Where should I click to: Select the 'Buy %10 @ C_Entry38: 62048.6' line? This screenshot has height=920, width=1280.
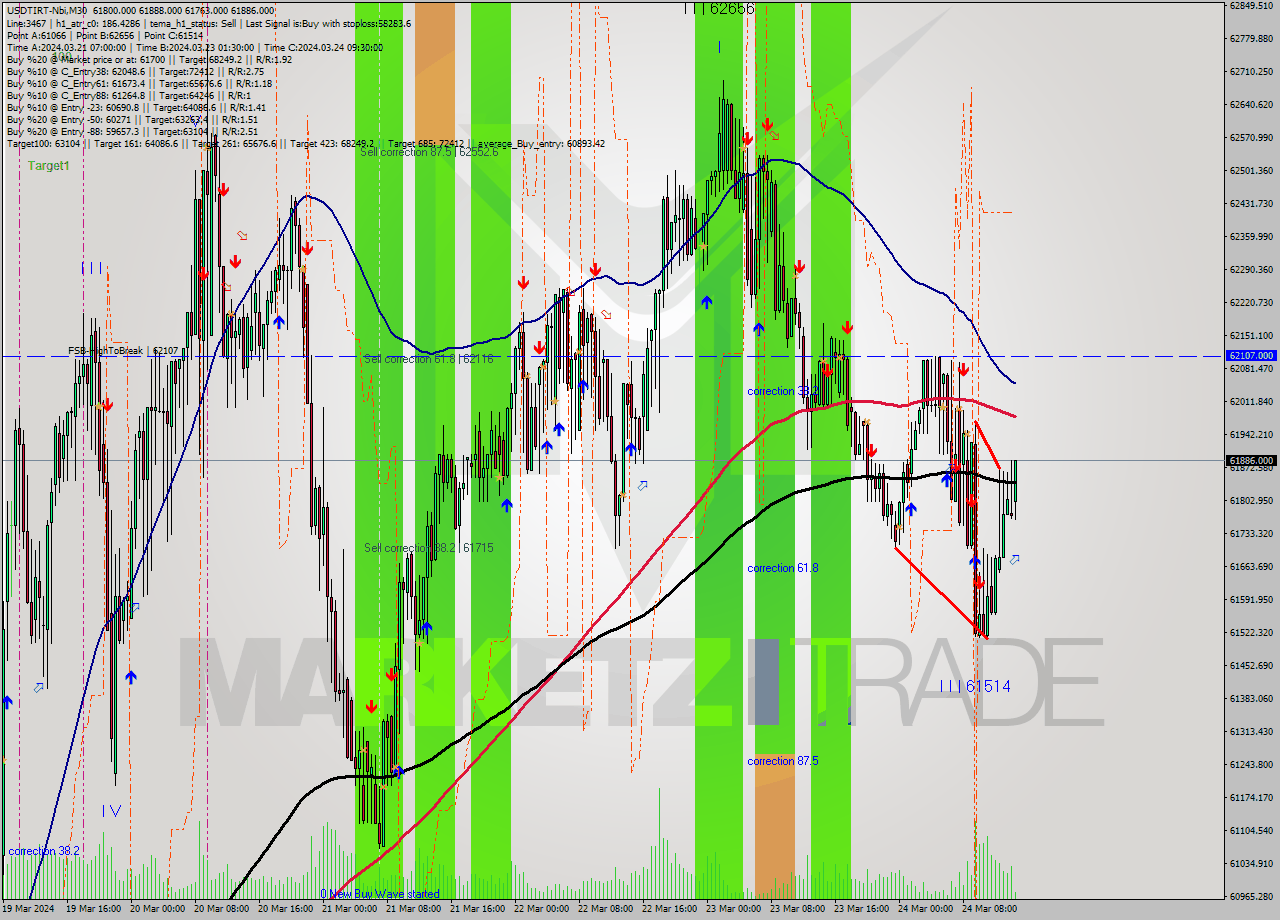[x=136, y=71]
